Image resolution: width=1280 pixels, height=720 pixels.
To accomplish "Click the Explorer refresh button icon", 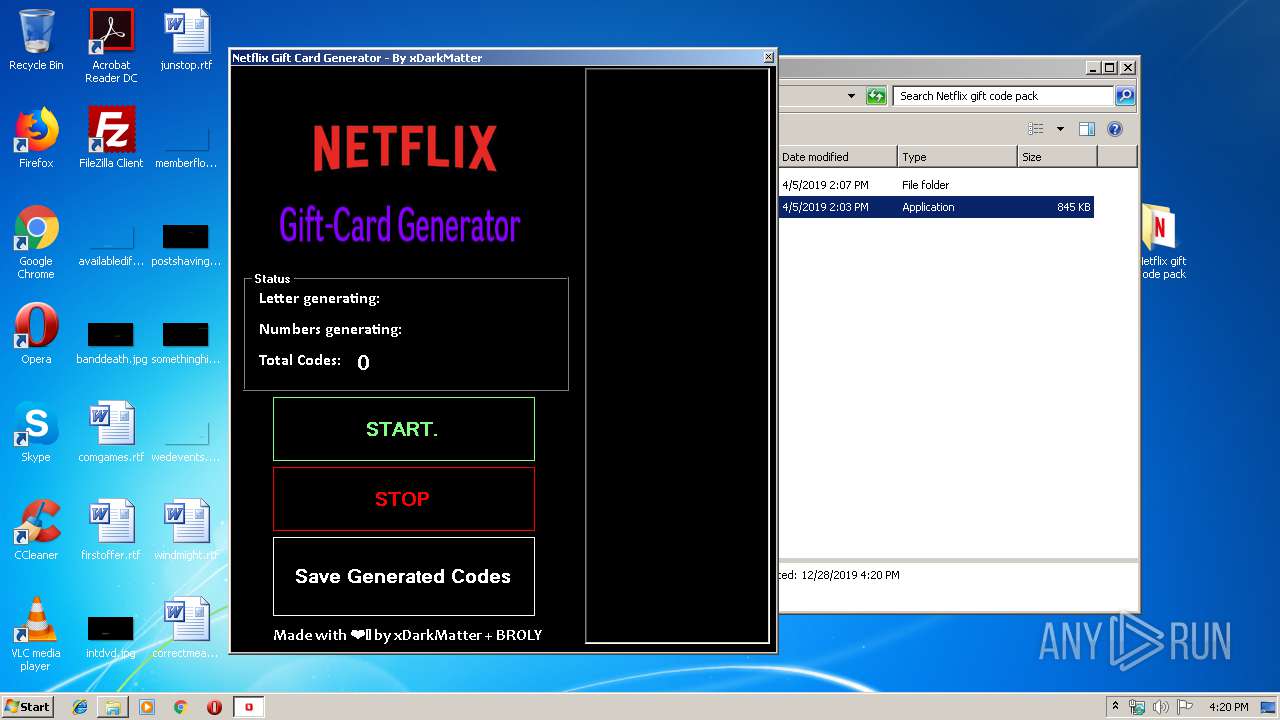I will [x=876, y=96].
